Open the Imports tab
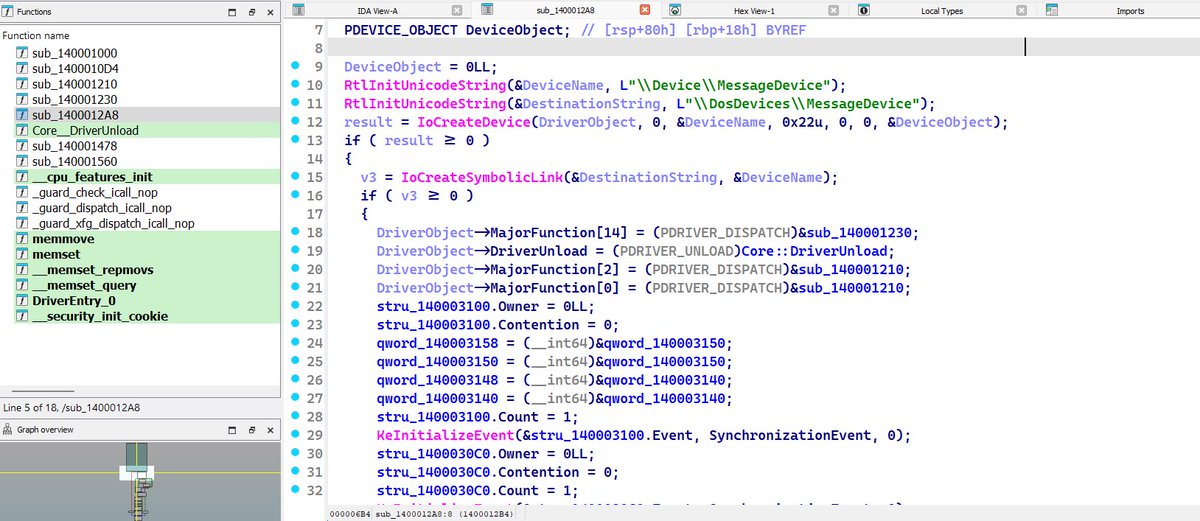The height and width of the screenshot is (521, 1200). click(1120, 10)
